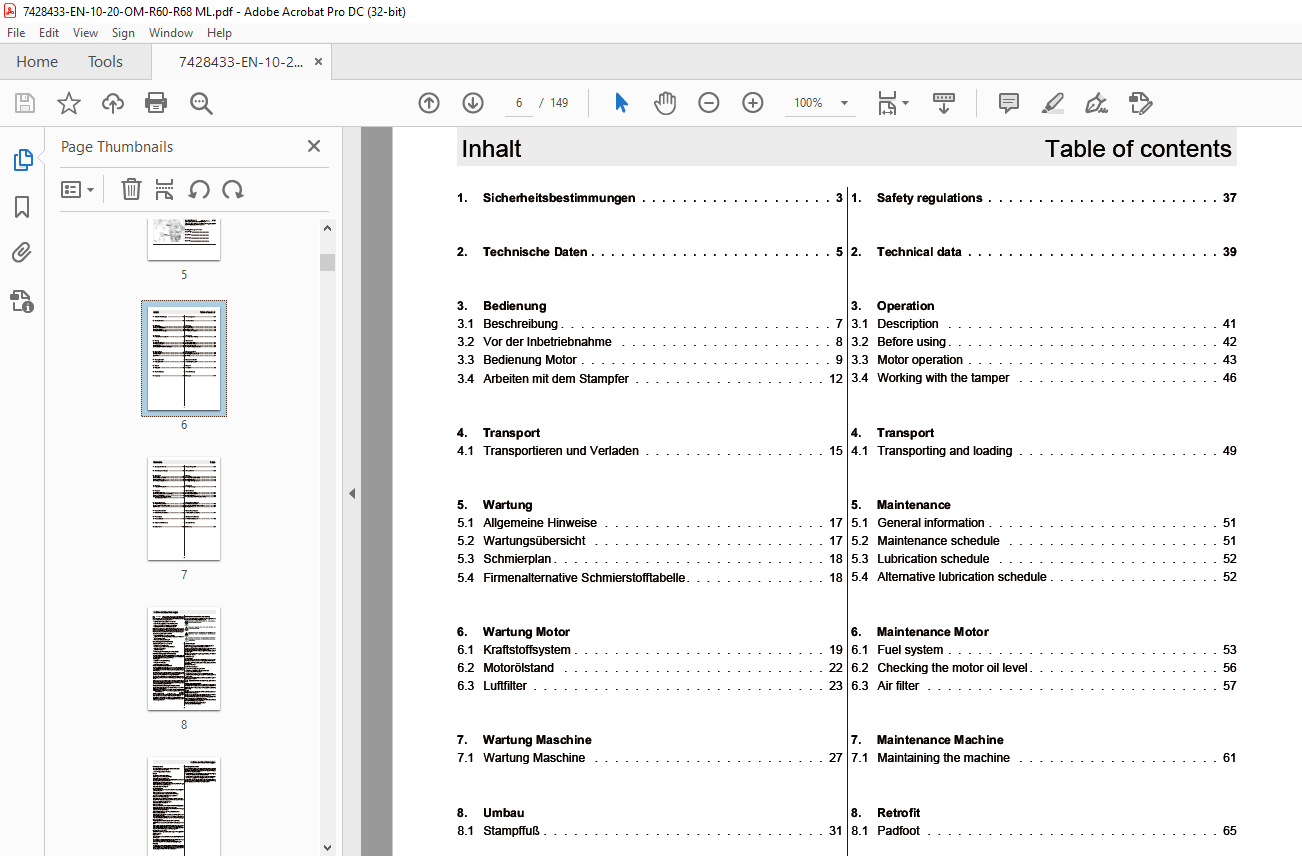Open the Bookmarks sidebar panel
This screenshot has width=1302, height=856.
click(22, 207)
